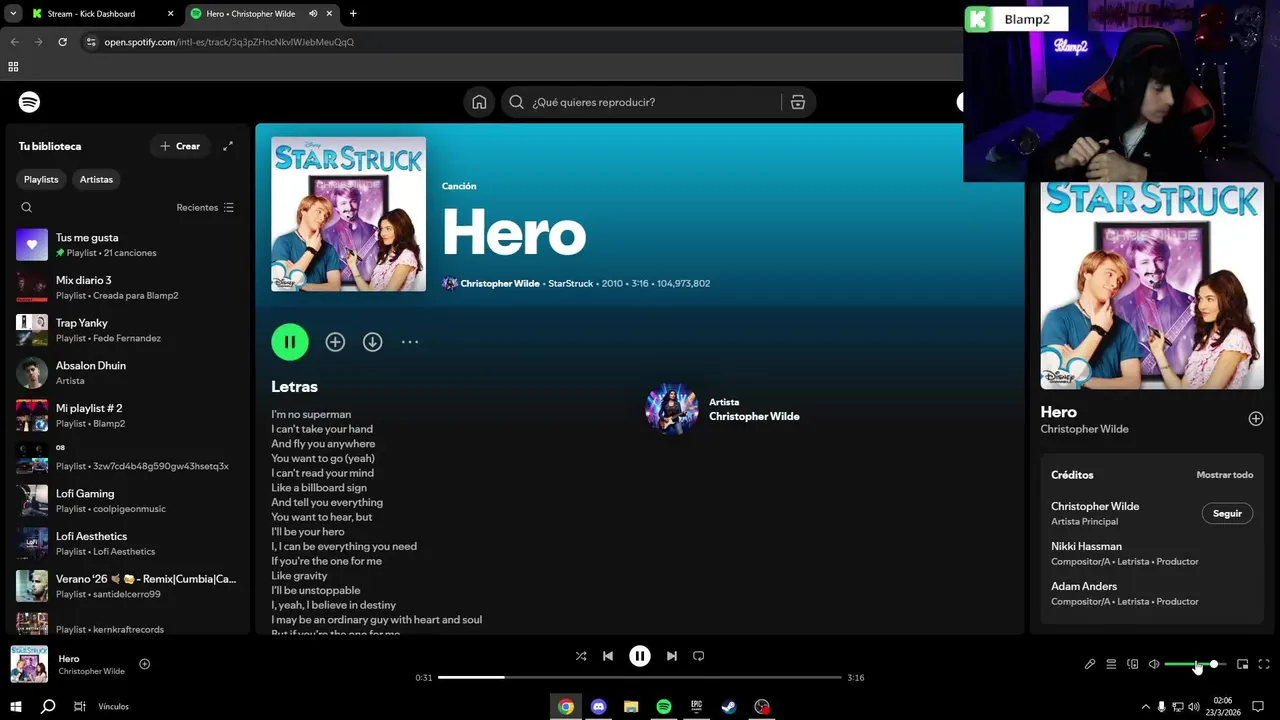The width and height of the screenshot is (1280, 720).
Task: Click the large StarStruck cover in side panel
Action: pos(1152,285)
